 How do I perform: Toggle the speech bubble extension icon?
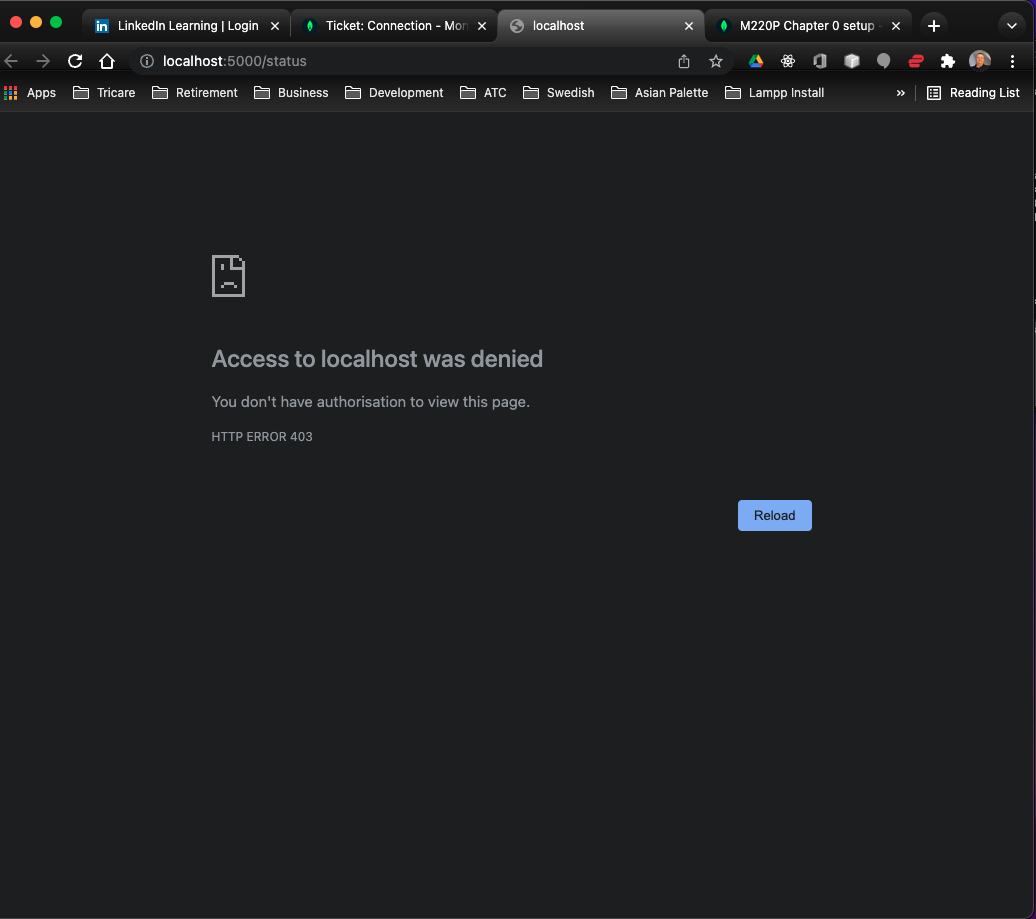point(883,61)
